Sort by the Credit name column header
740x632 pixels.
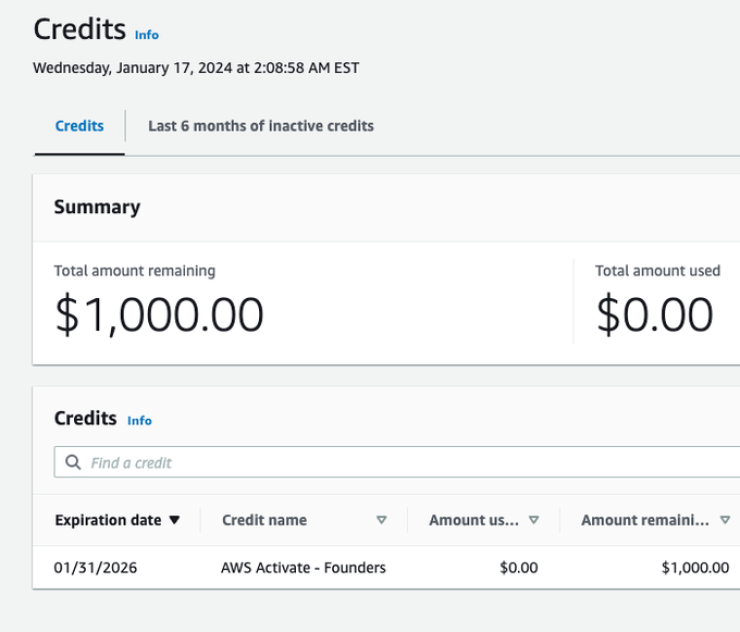(264, 520)
